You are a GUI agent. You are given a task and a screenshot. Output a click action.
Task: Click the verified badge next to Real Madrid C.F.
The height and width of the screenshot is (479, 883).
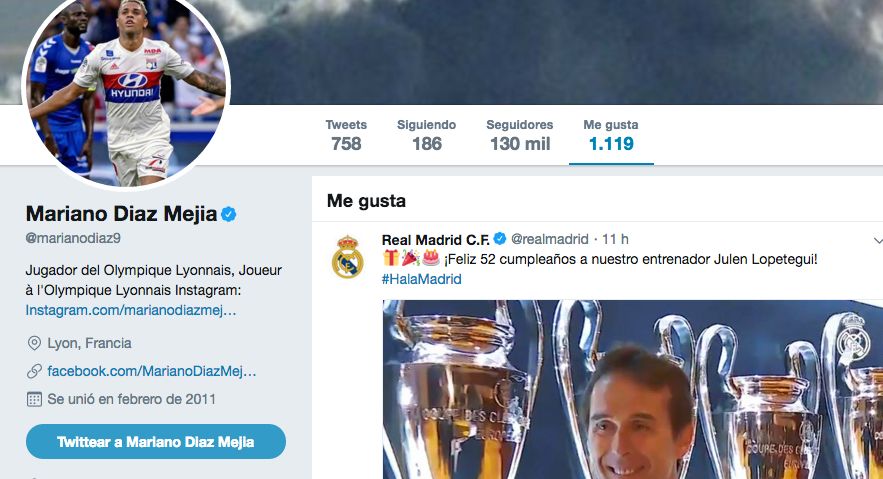499,240
